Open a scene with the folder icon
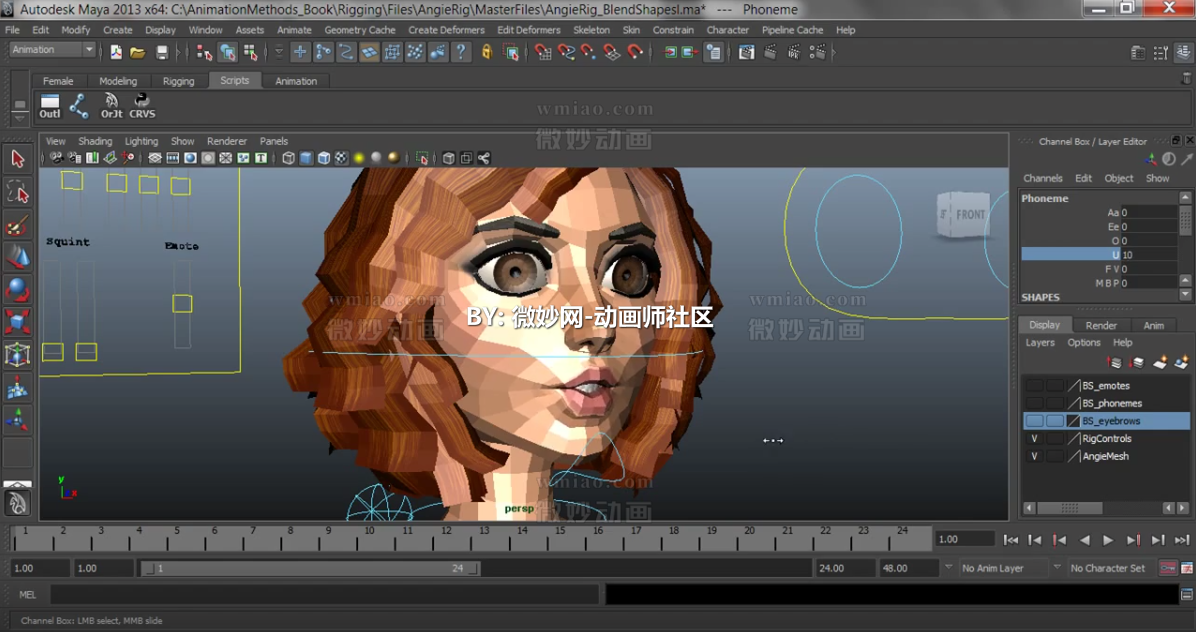Image resolution: width=1196 pixels, height=632 pixels. pos(137,52)
